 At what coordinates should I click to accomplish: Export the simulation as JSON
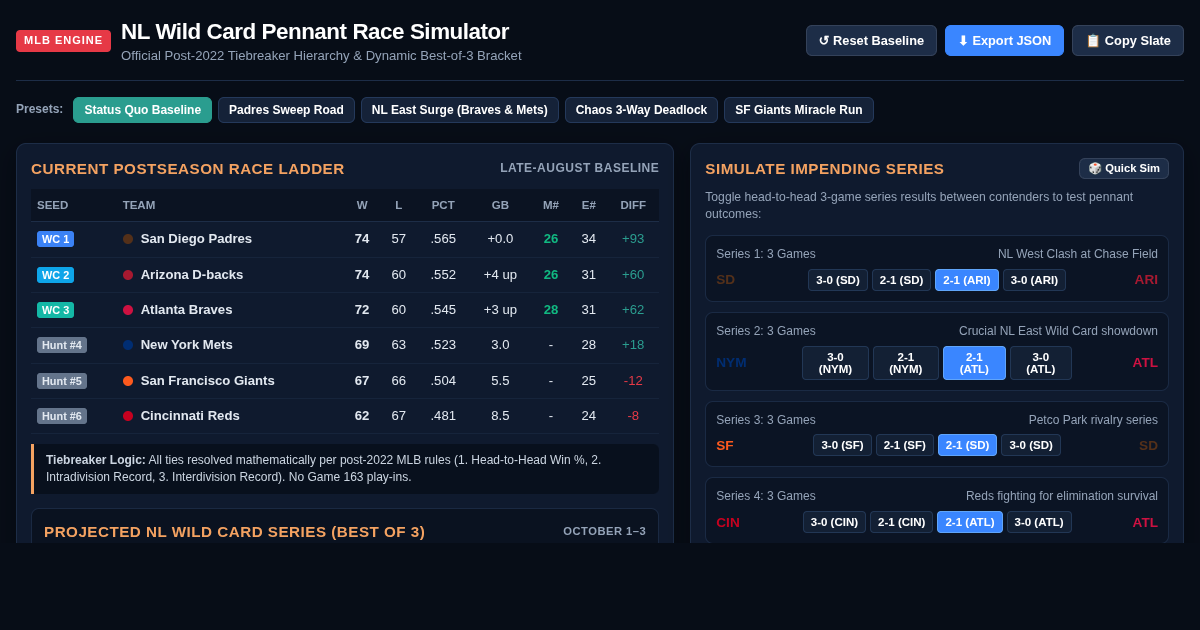1004,40
